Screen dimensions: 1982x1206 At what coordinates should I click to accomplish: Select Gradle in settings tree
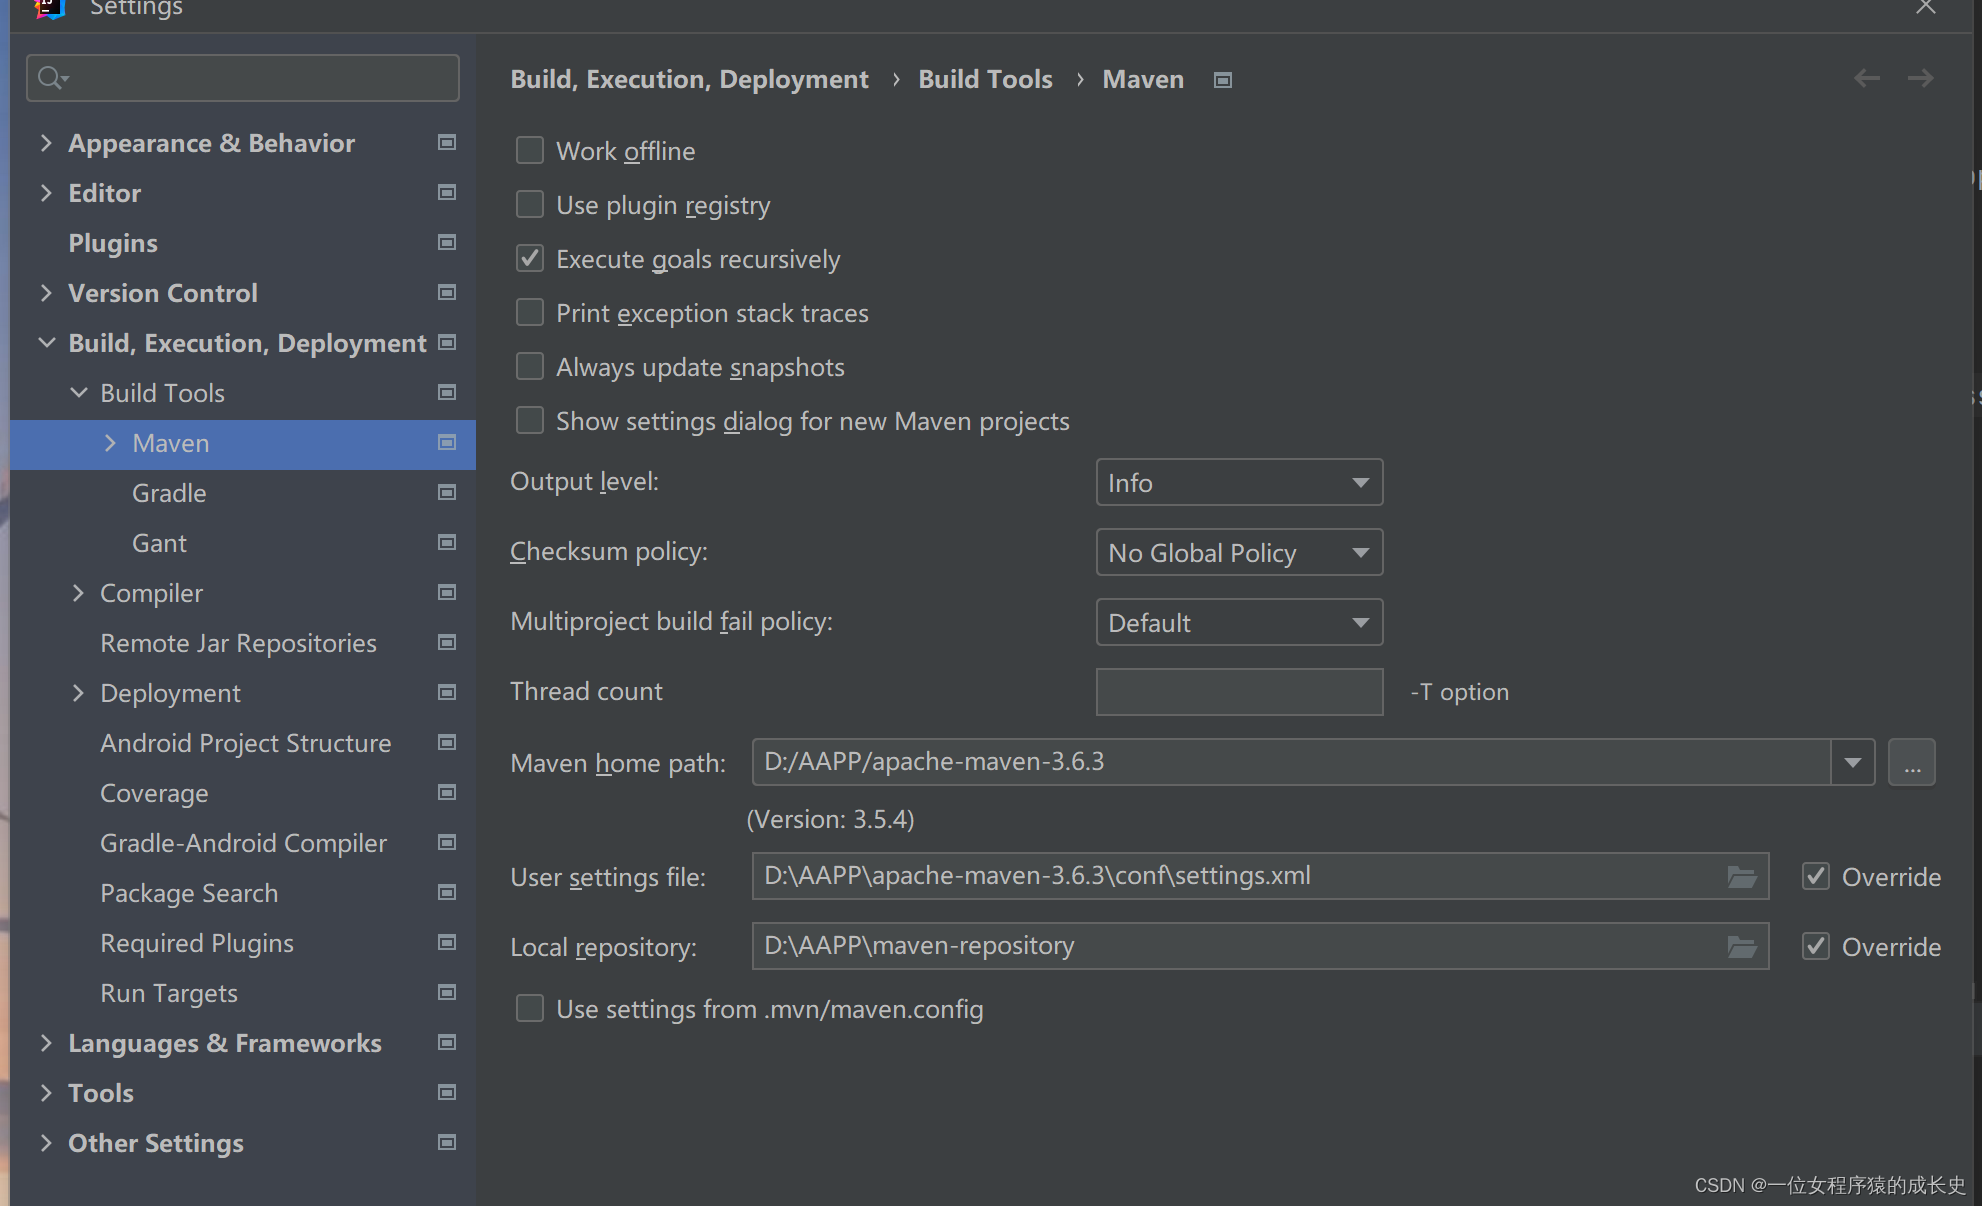[x=169, y=493]
